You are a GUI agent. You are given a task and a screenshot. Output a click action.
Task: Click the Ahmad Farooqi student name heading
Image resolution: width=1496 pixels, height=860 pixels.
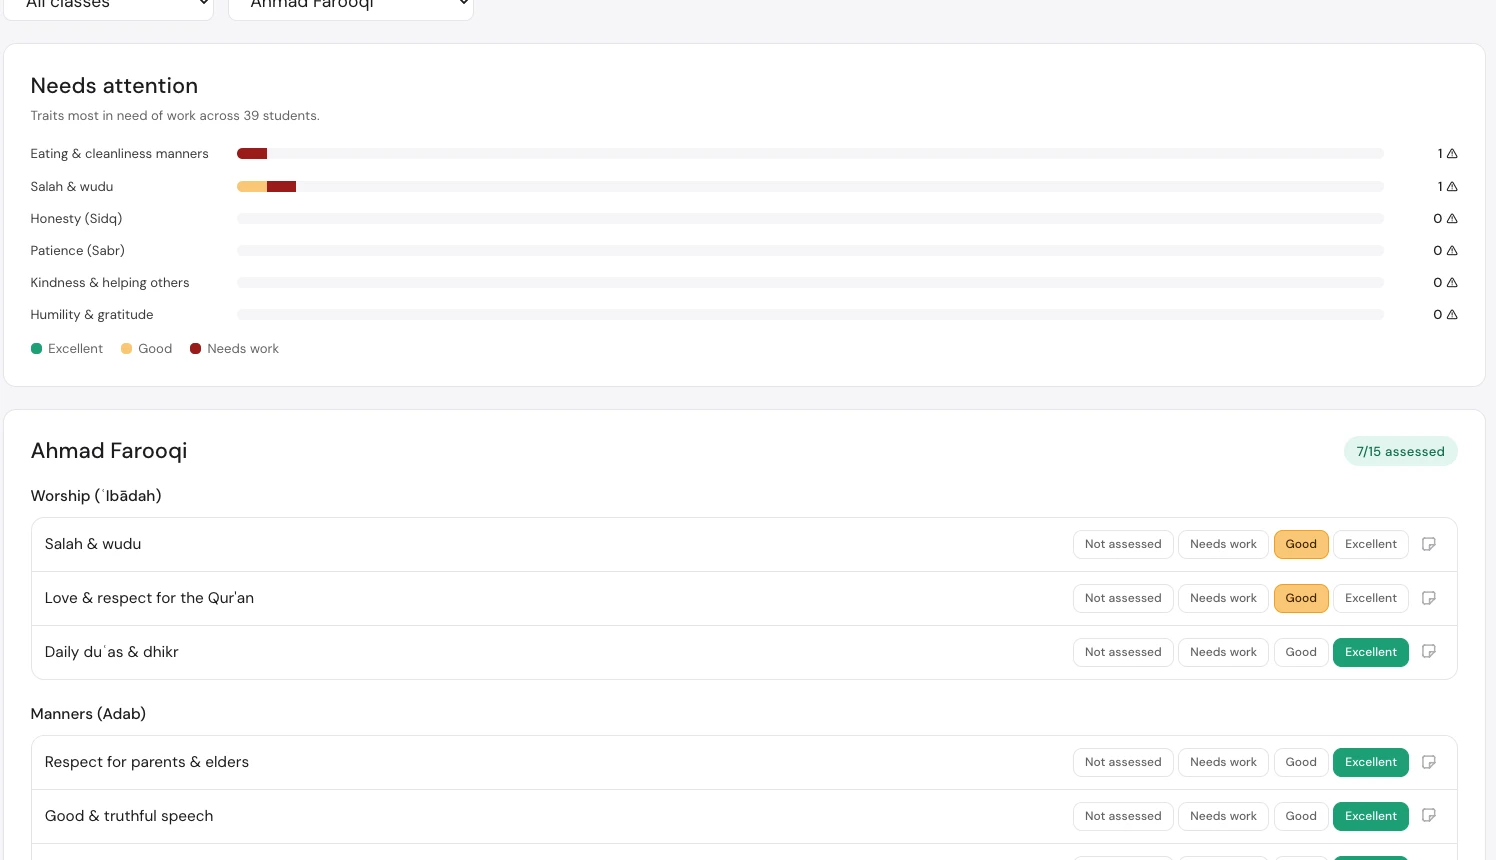point(109,451)
